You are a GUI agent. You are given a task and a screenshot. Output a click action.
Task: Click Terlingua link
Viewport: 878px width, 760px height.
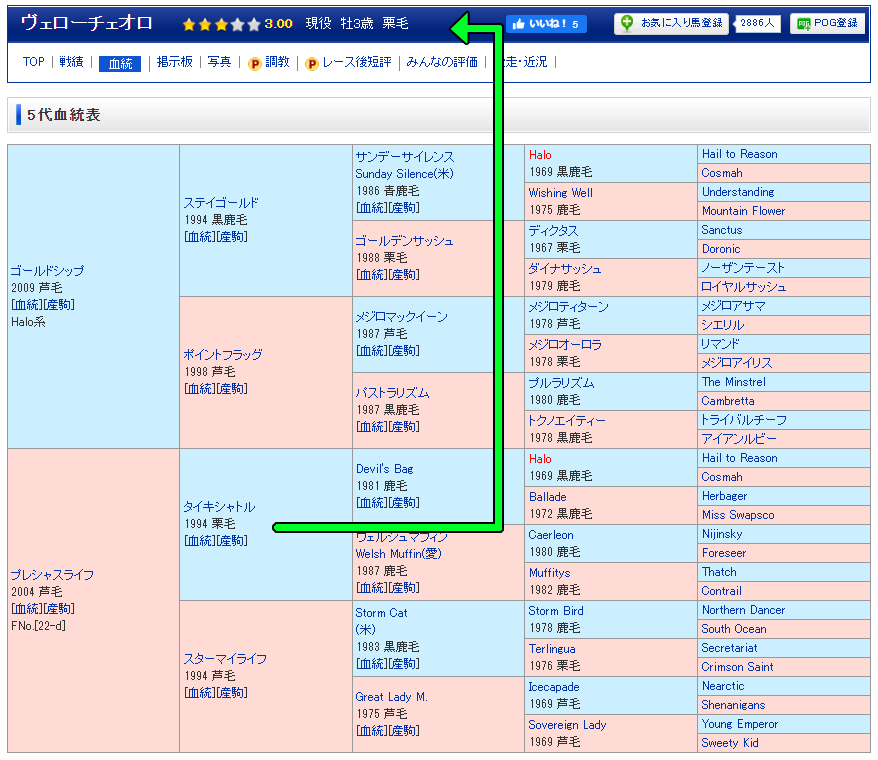click(552, 649)
